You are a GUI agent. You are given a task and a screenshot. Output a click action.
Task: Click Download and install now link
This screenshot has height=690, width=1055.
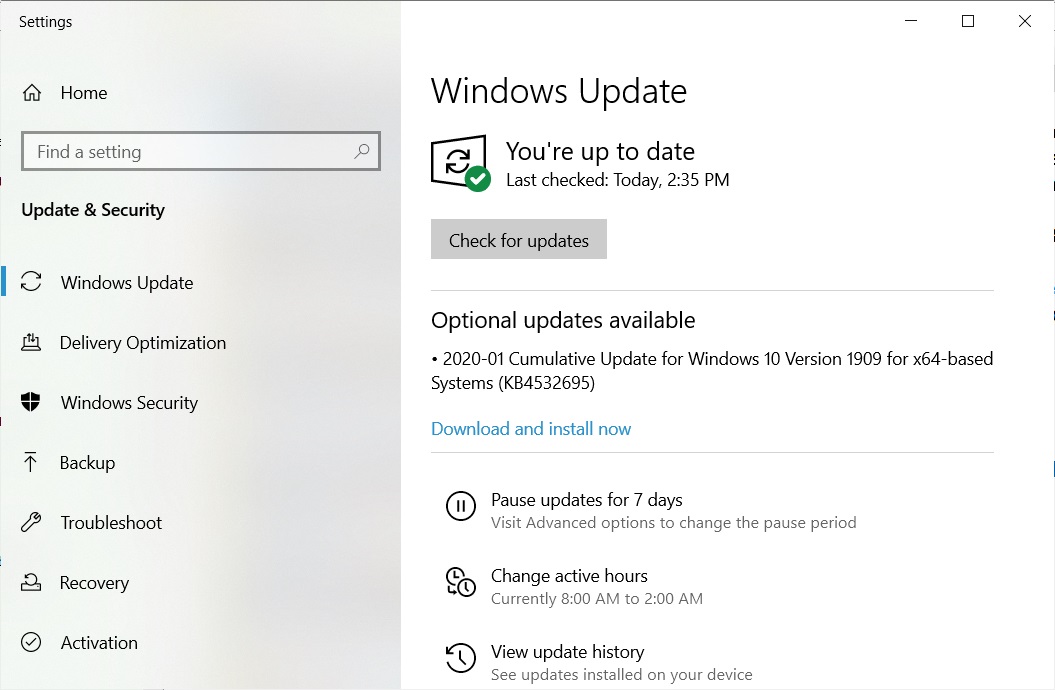coord(531,429)
